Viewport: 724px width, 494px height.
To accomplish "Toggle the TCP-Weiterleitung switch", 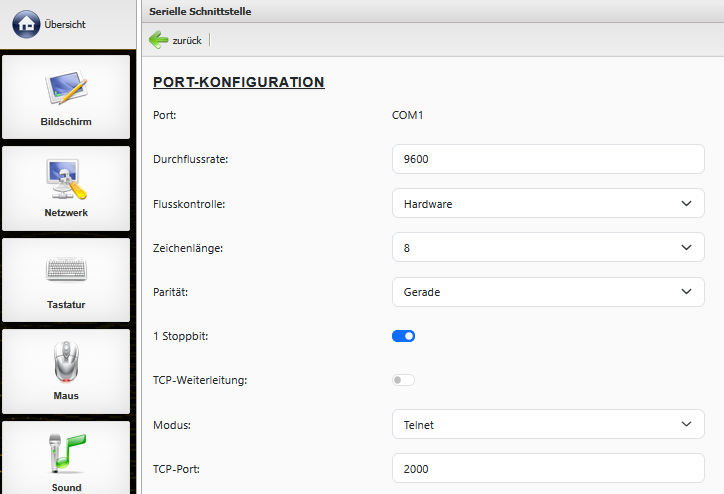I will (403, 380).
